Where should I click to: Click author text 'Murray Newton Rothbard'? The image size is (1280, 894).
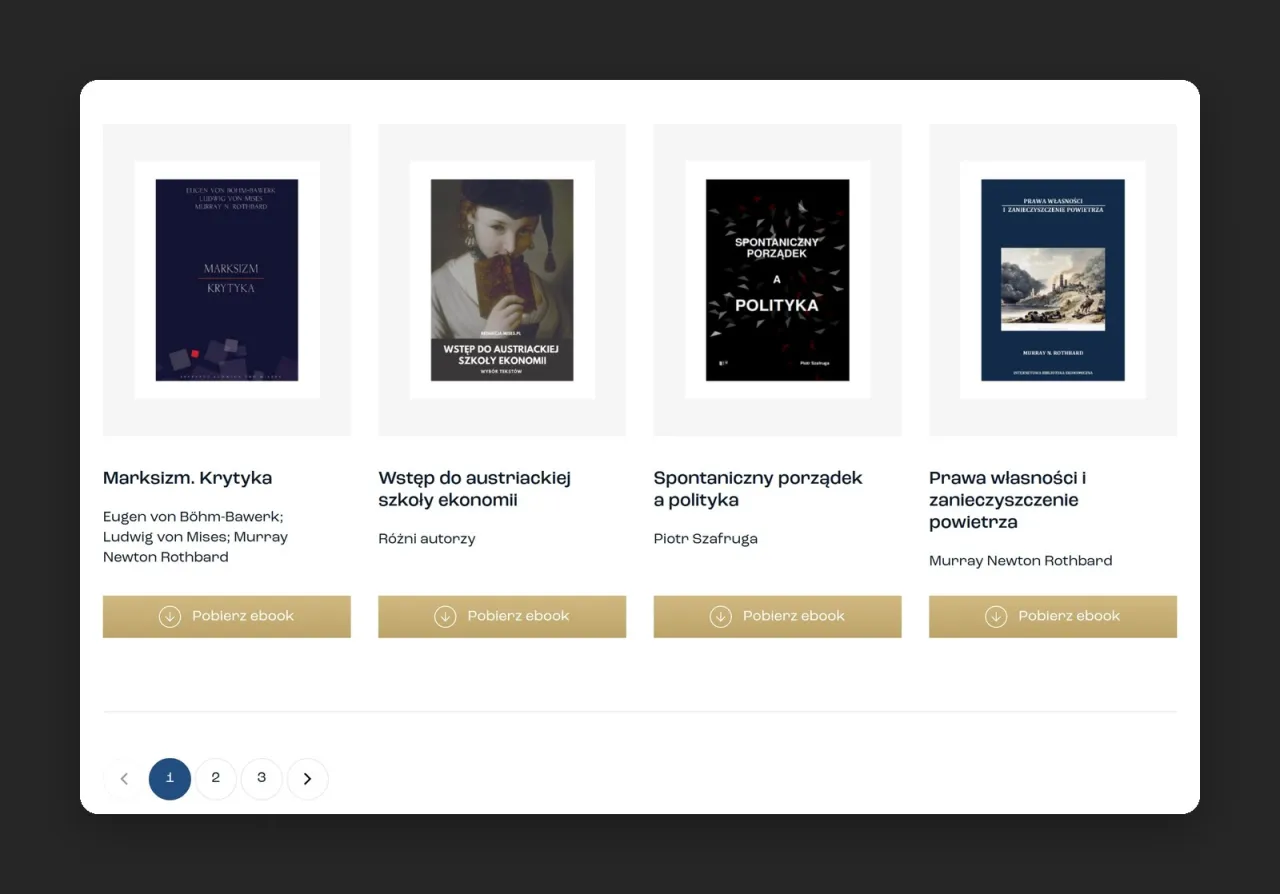click(1021, 561)
